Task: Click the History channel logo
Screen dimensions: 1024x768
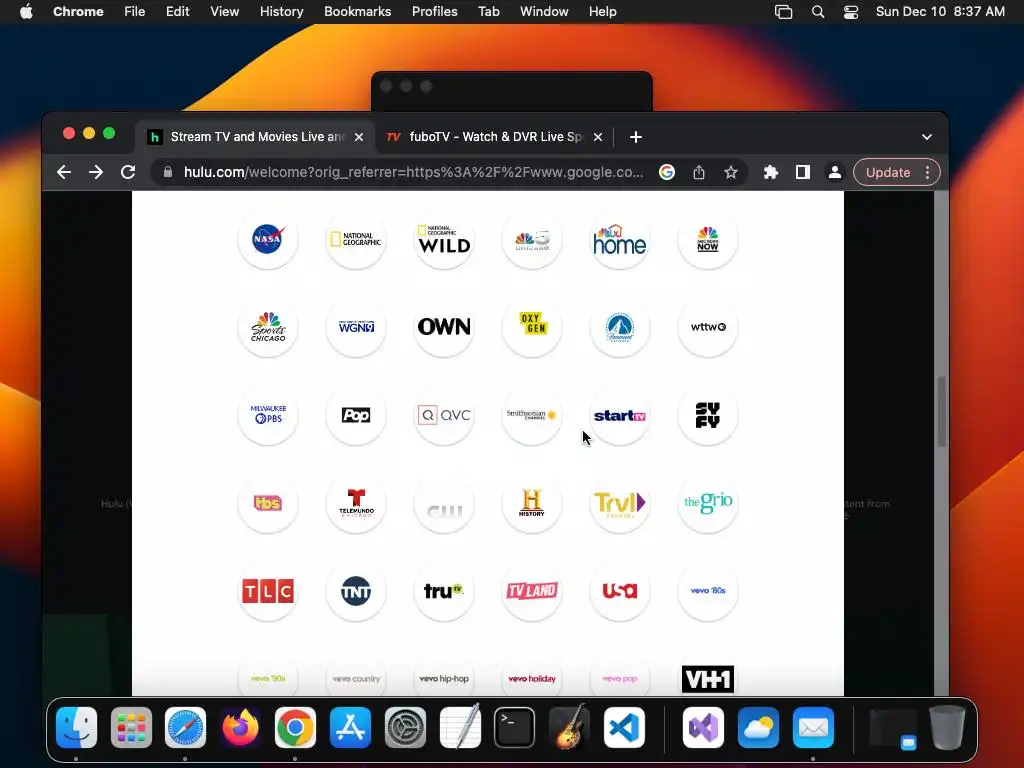Action: click(532, 503)
